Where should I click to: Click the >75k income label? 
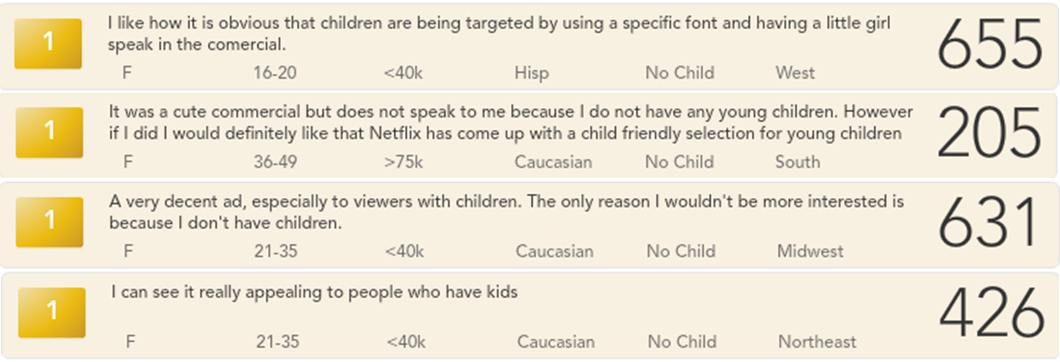(404, 162)
